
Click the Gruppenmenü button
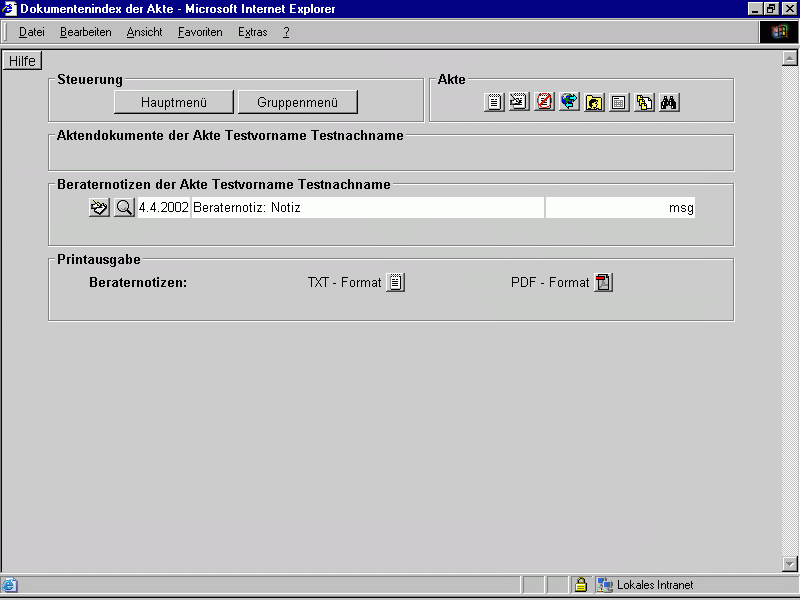coord(297,102)
